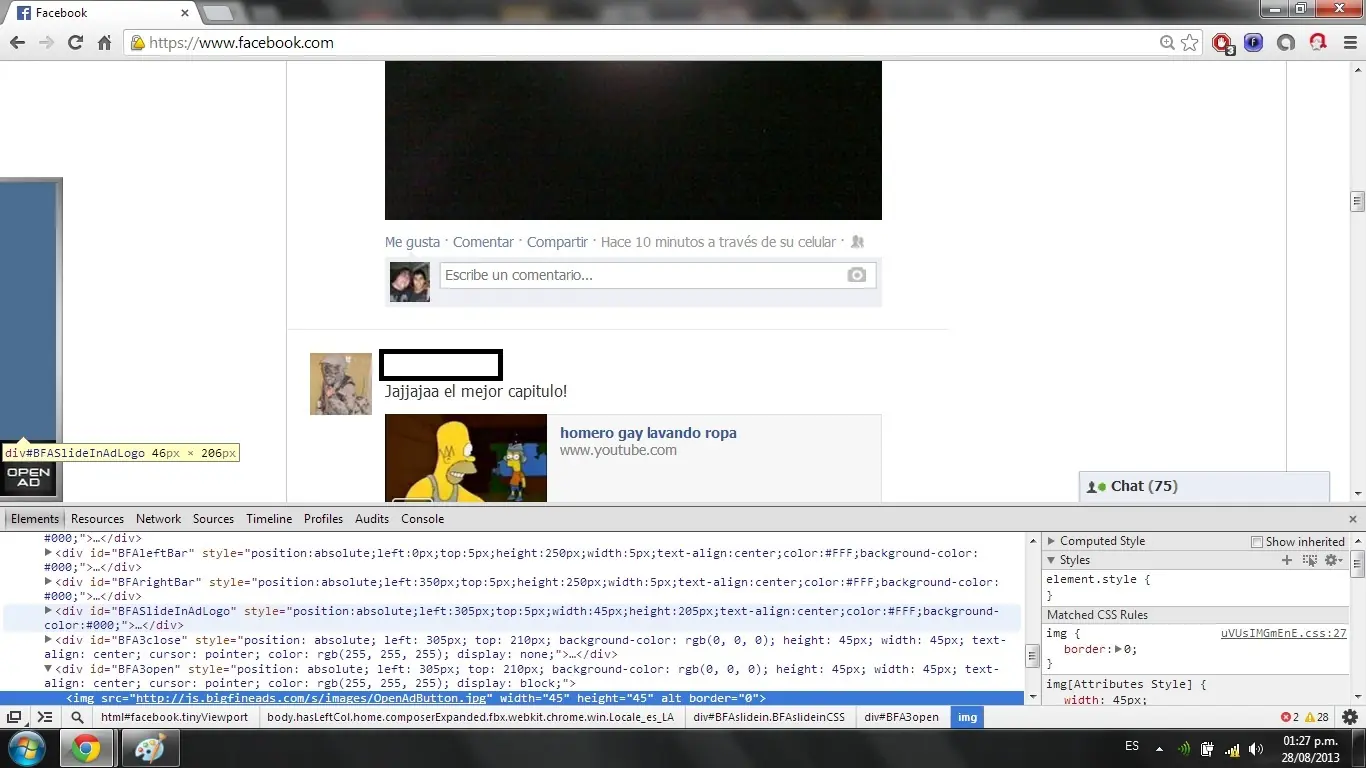Click the blue F extension icon
The height and width of the screenshot is (768, 1366).
point(1254,43)
